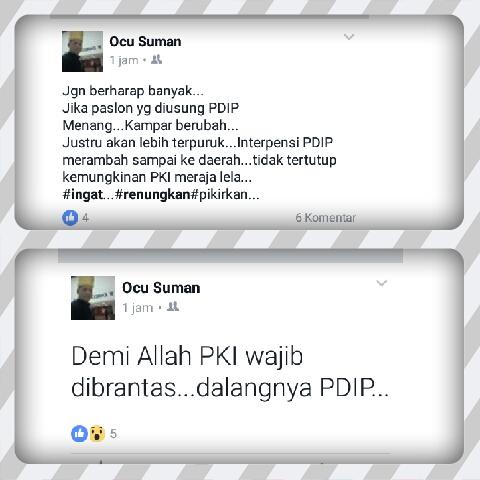View who reacted via the count 5
The image size is (480, 480).
113,434
